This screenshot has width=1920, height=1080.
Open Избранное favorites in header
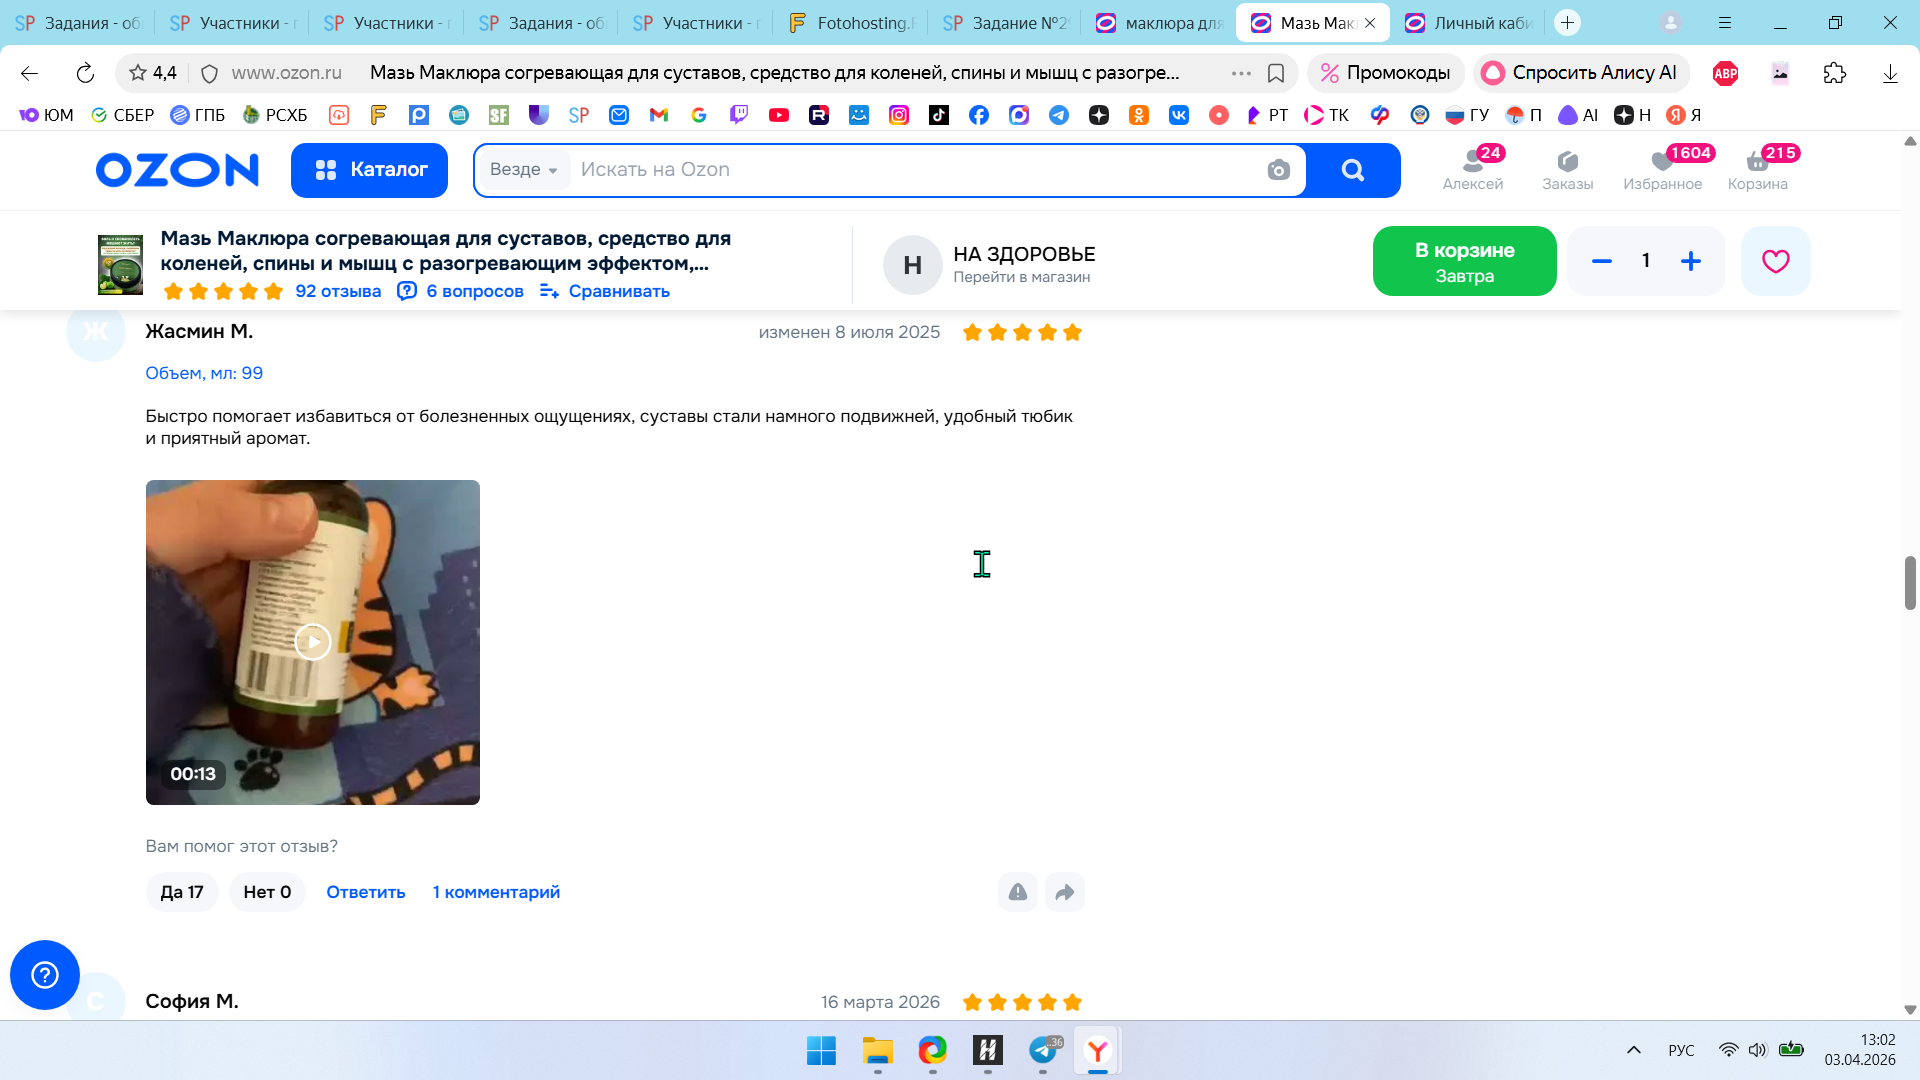[1662, 169]
